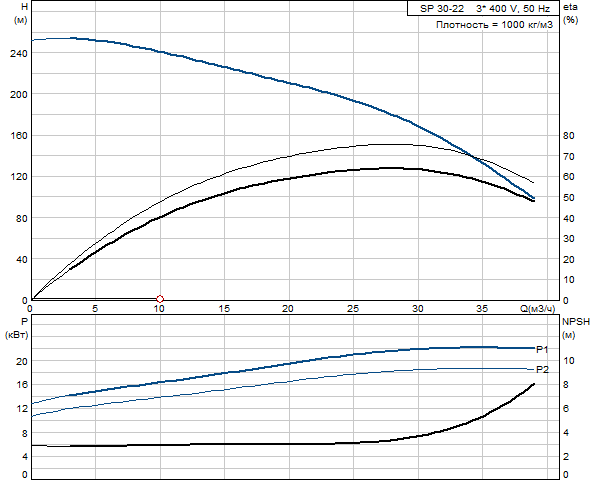Click the 160 value on H axis
Image resolution: width=592 pixels, height=480 pixels.
(x=19, y=136)
